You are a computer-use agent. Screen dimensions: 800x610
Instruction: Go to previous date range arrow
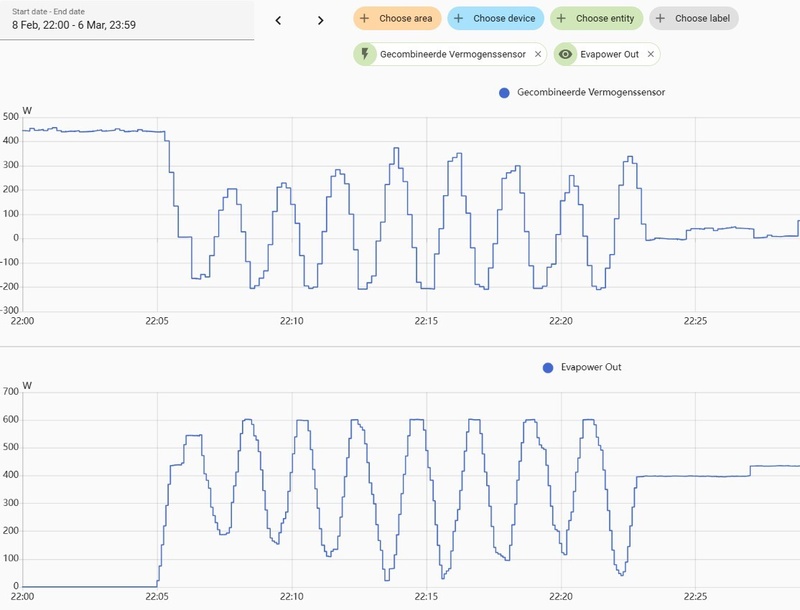[278, 20]
